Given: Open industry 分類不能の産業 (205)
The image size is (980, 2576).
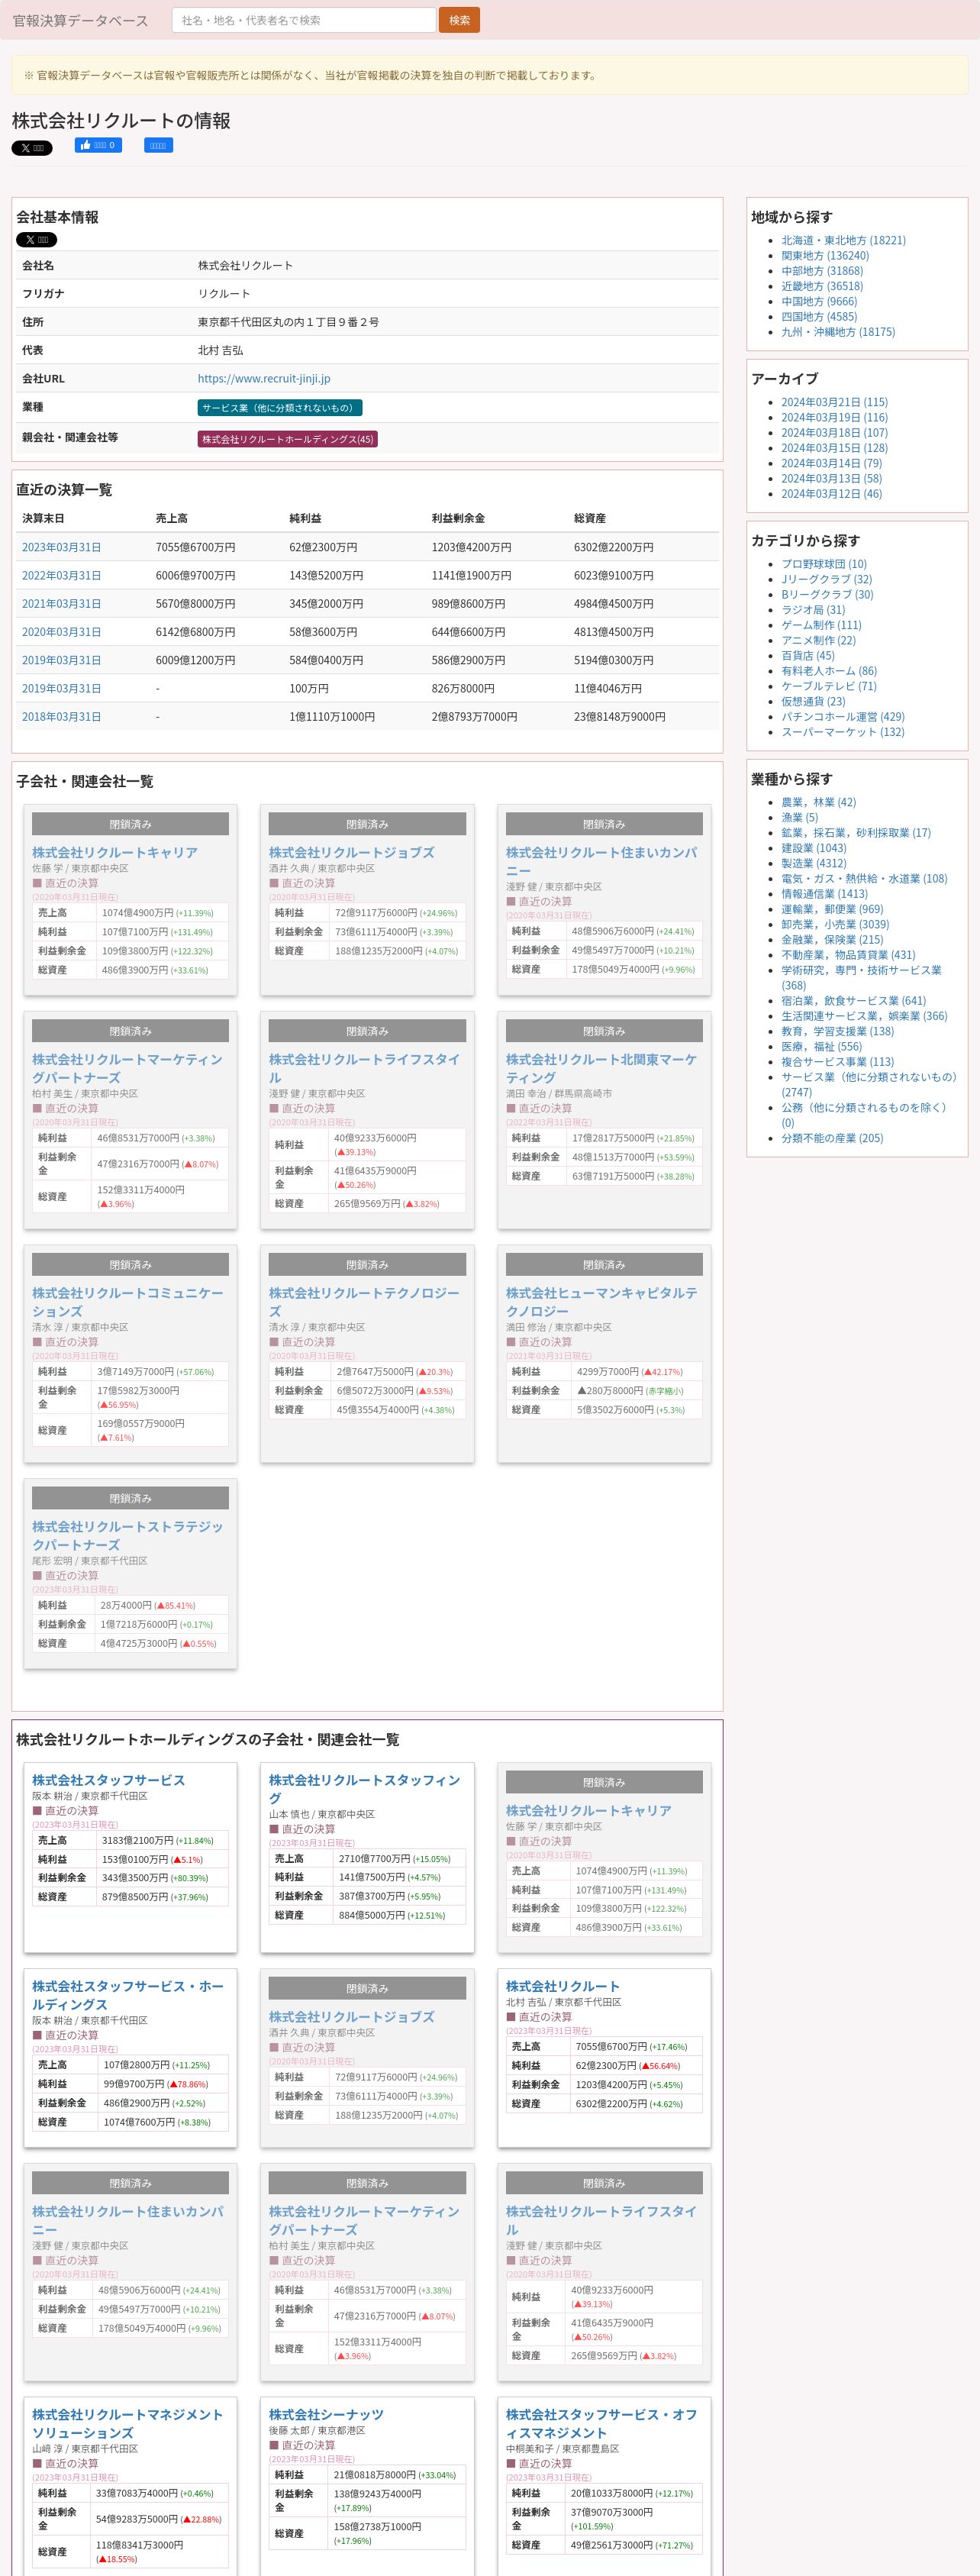Looking at the screenshot, I should pyautogui.click(x=832, y=1138).
